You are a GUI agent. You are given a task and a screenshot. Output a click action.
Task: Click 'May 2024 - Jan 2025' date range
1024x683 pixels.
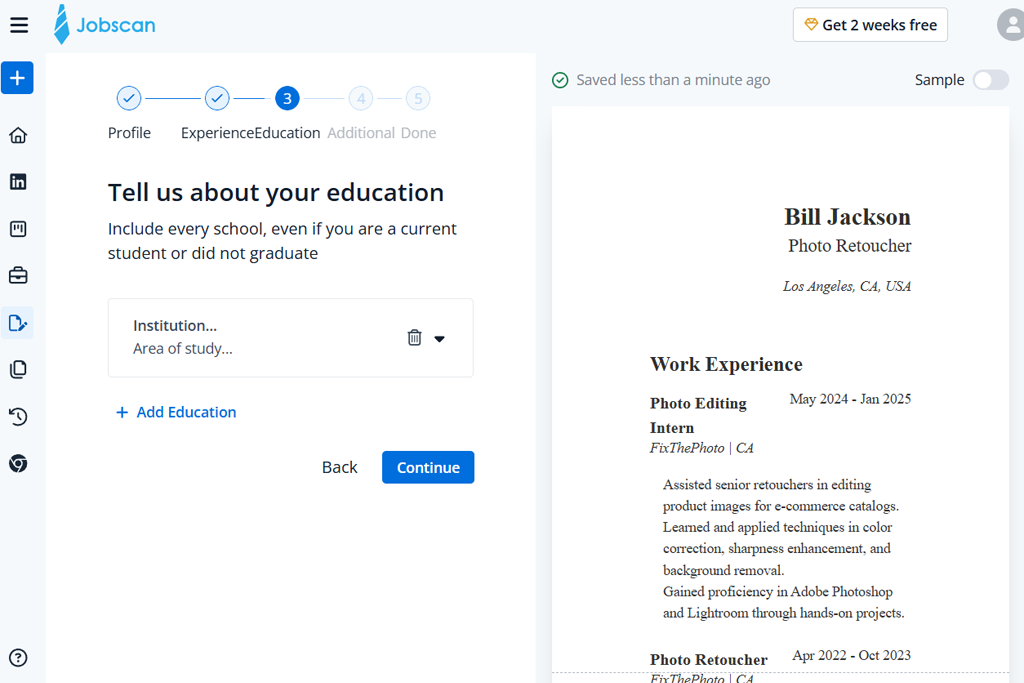[x=850, y=399]
